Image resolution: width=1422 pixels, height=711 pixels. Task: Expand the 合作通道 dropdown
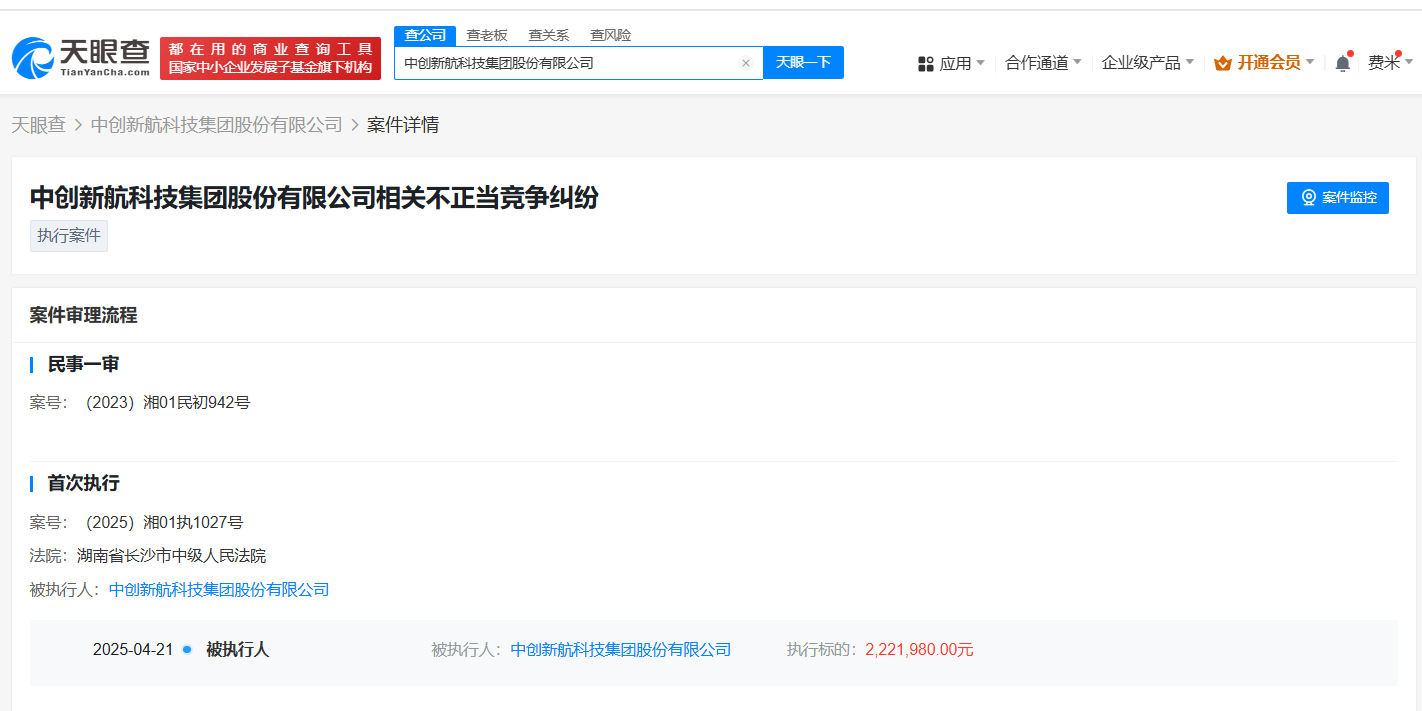pyautogui.click(x=1043, y=63)
